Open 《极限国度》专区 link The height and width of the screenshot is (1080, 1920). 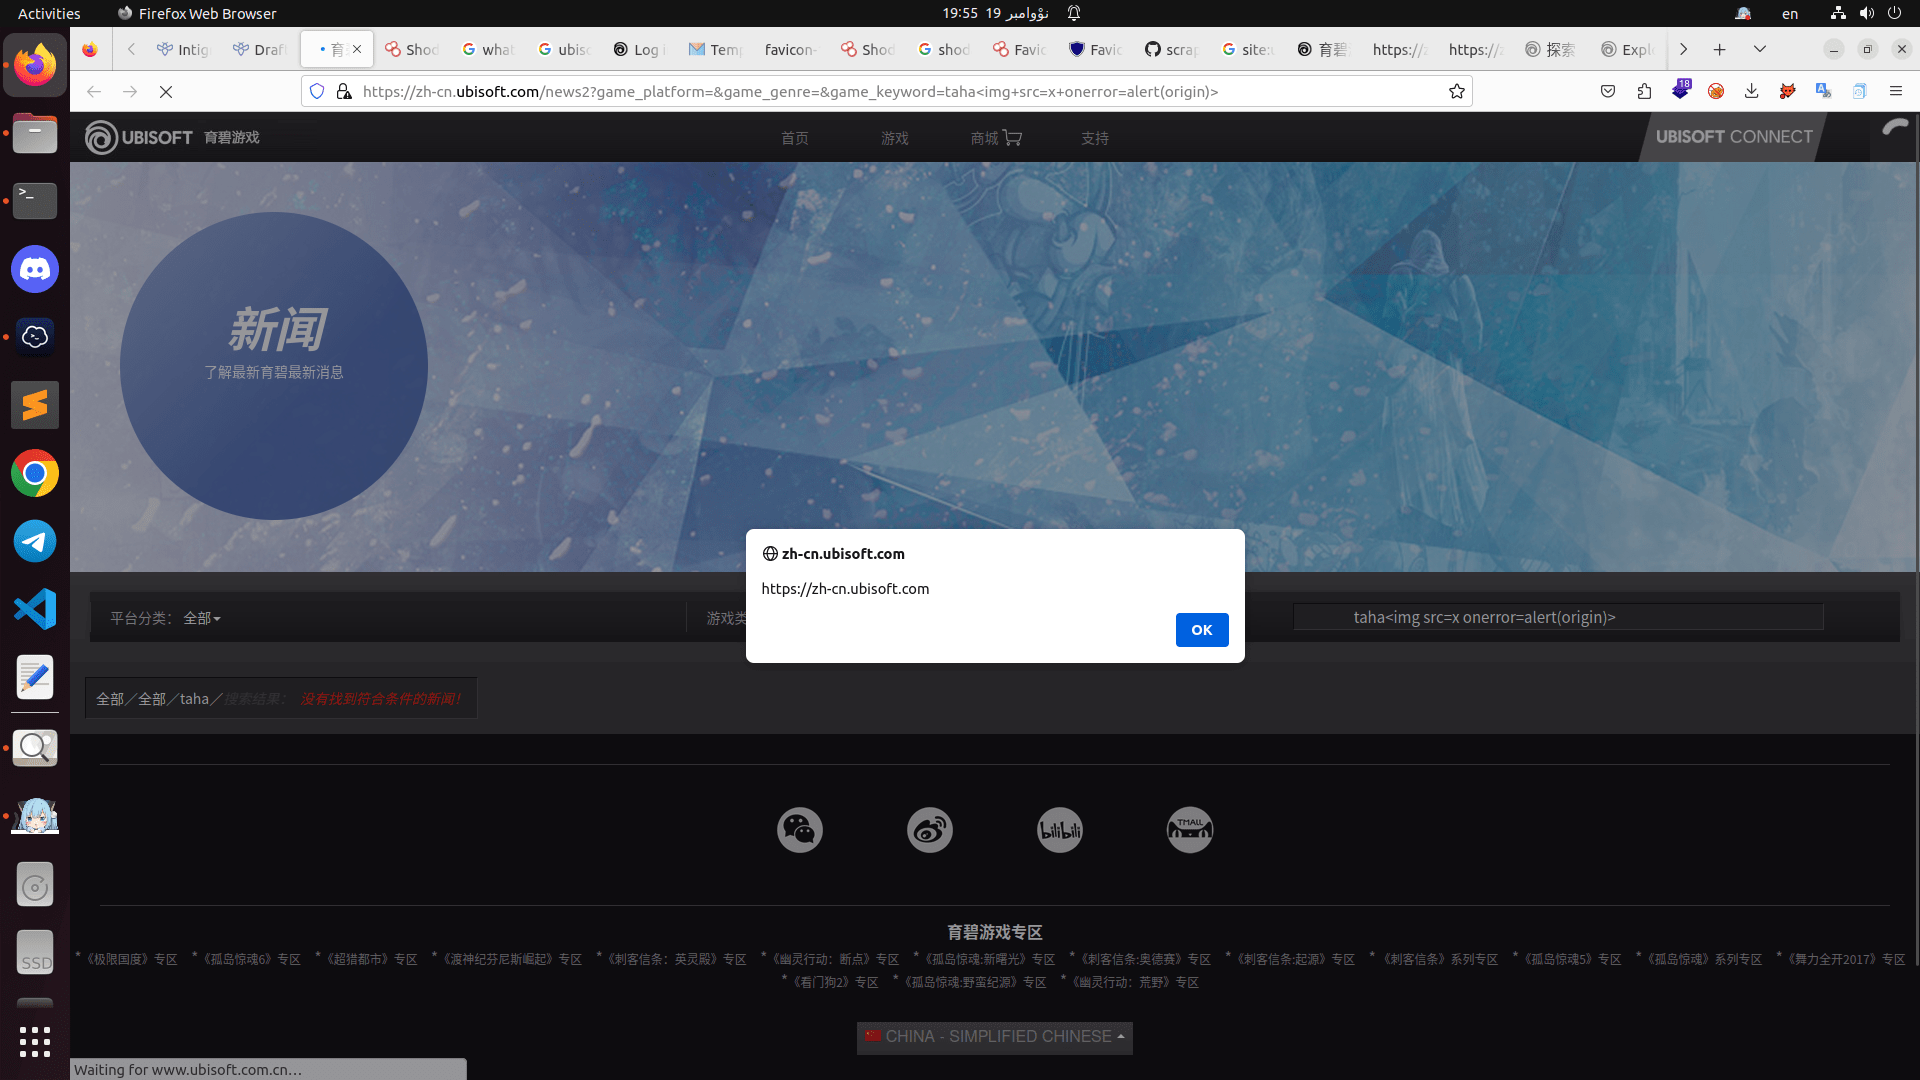(x=129, y=959)
